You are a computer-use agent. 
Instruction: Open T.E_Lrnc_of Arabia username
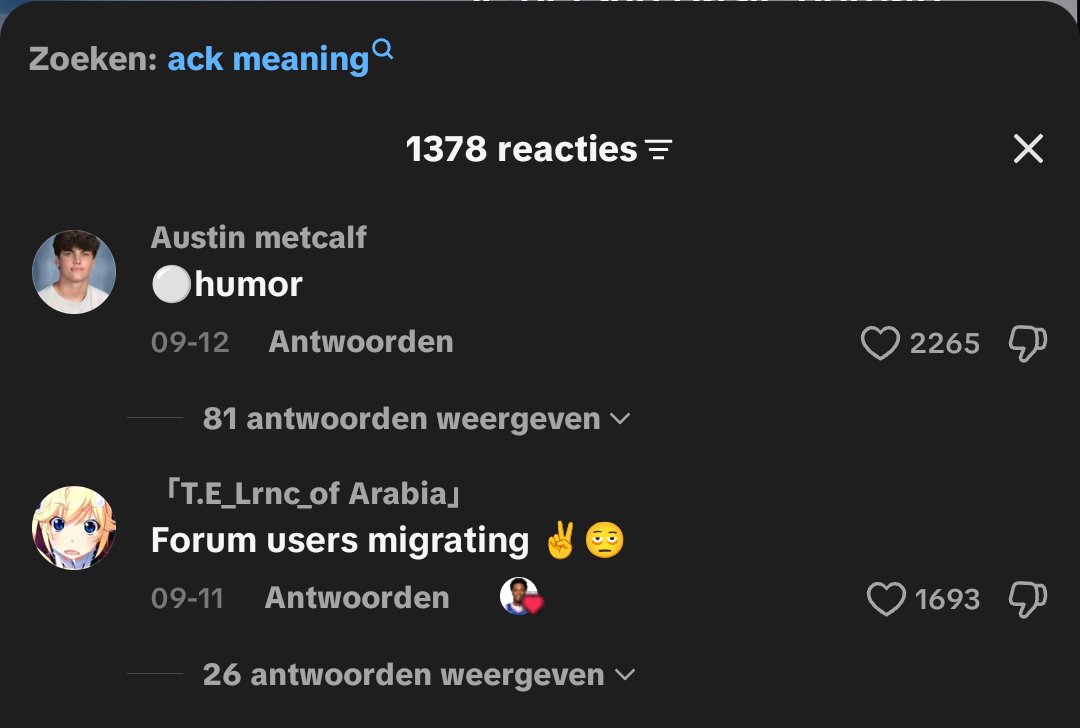[313, 493]
